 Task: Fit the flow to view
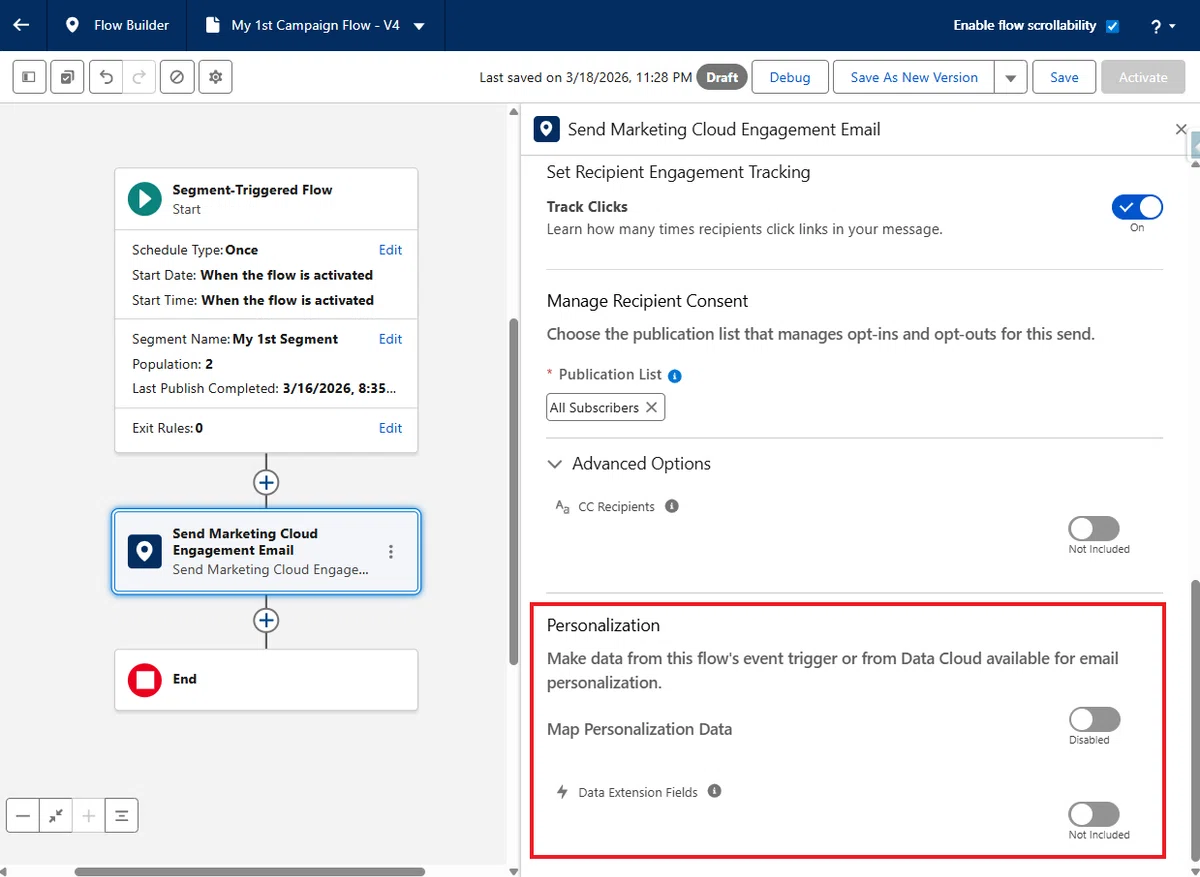pos(56,816)
